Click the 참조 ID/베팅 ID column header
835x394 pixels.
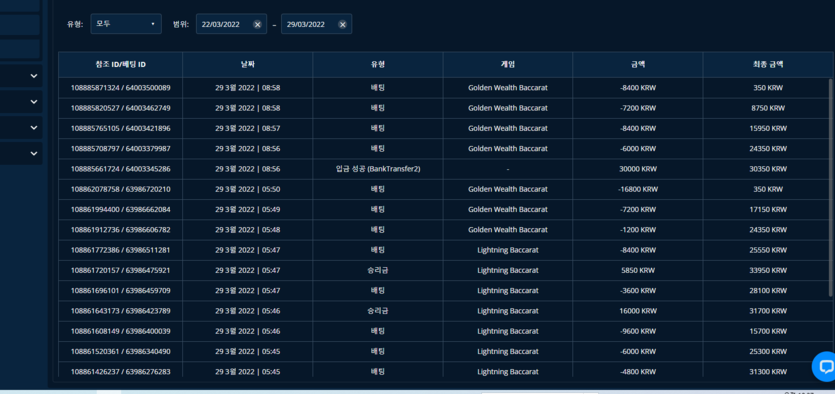pyautogui.click(x=120, y=64)
